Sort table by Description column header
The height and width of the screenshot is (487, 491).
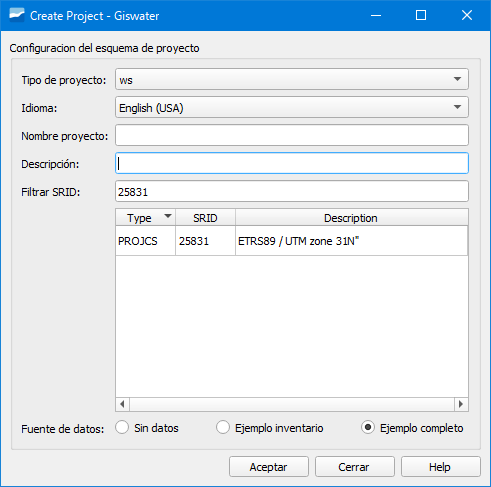tap(351, 218)
